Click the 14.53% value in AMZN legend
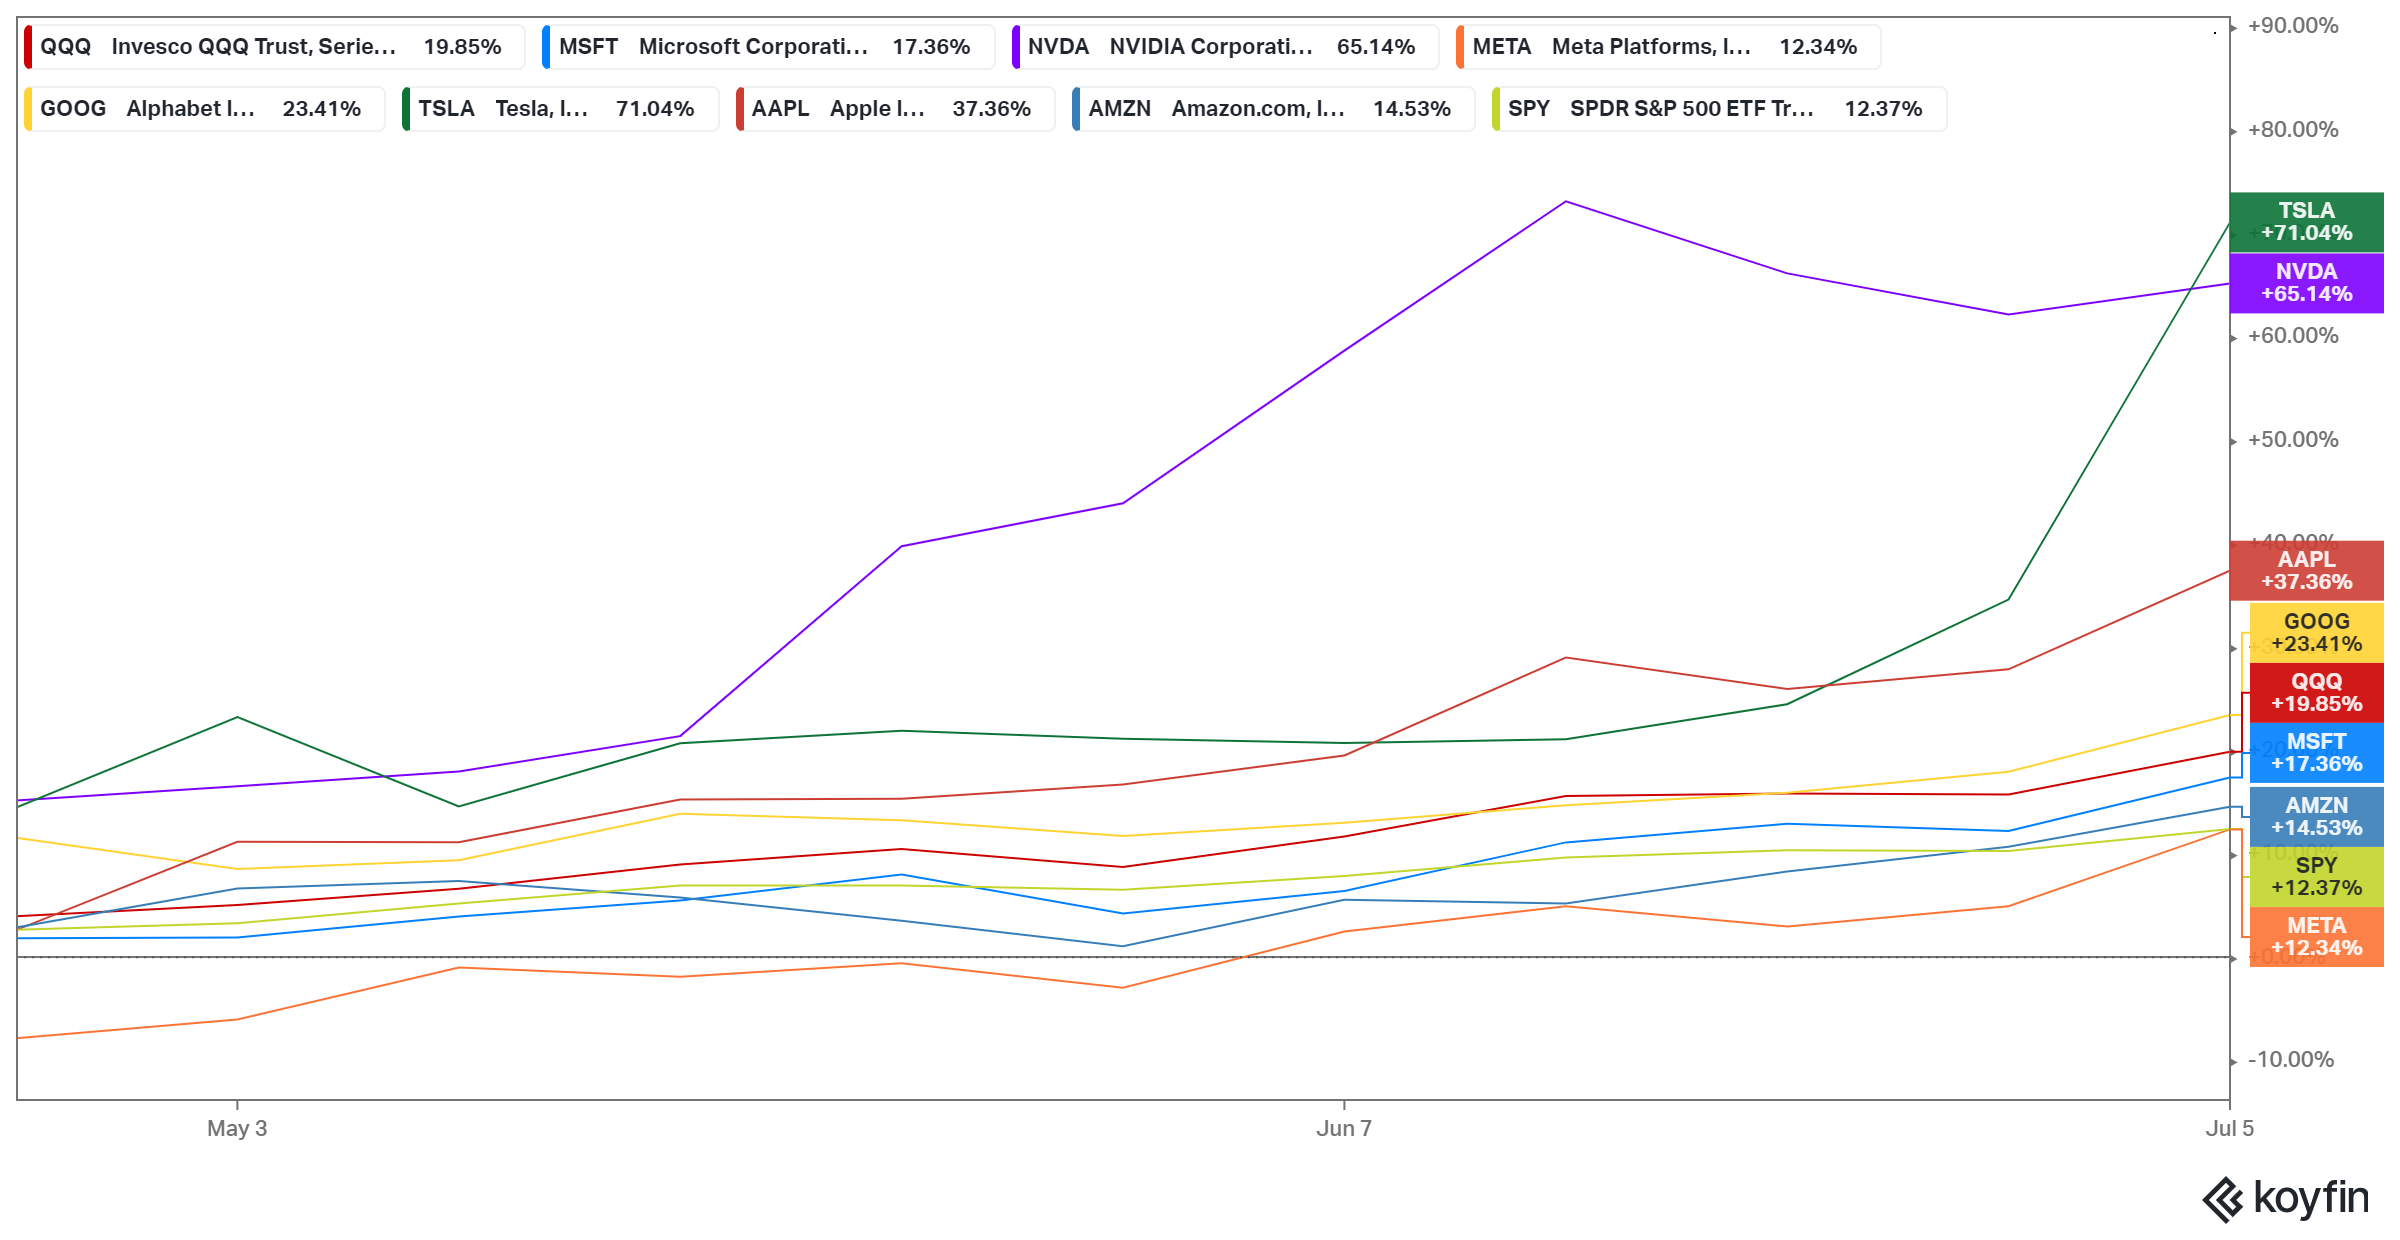 tap(1411, 109)
